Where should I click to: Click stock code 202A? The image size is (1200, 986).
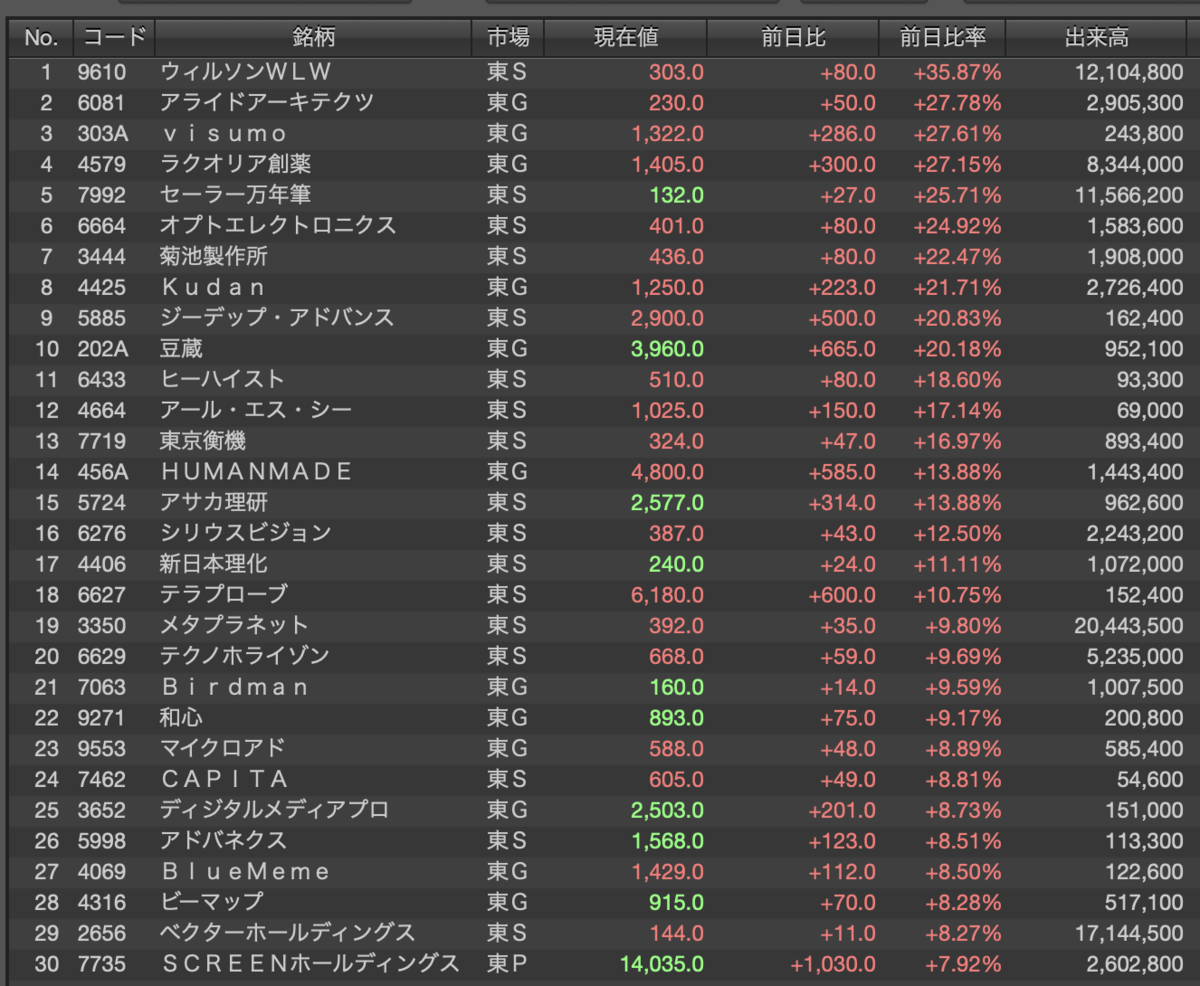(103, 349)
